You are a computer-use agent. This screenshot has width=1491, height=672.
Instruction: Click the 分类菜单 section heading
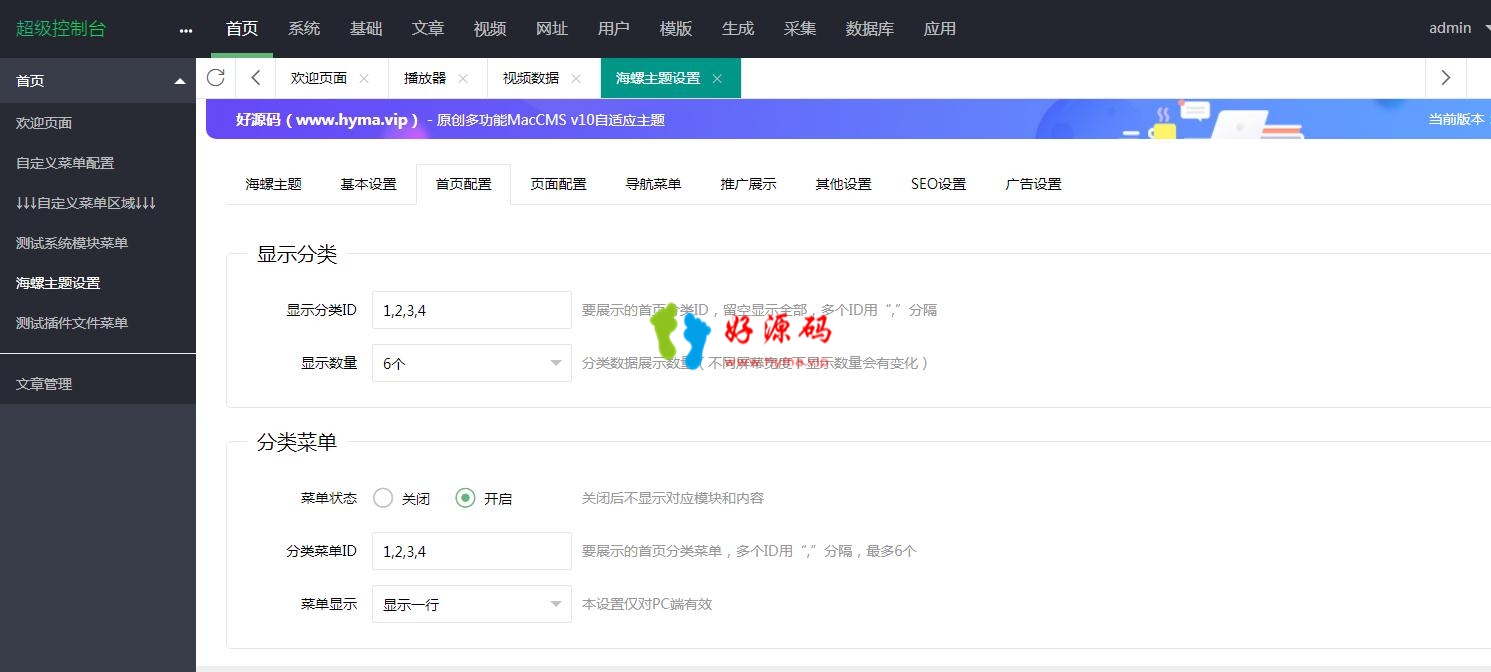point(297,442)
